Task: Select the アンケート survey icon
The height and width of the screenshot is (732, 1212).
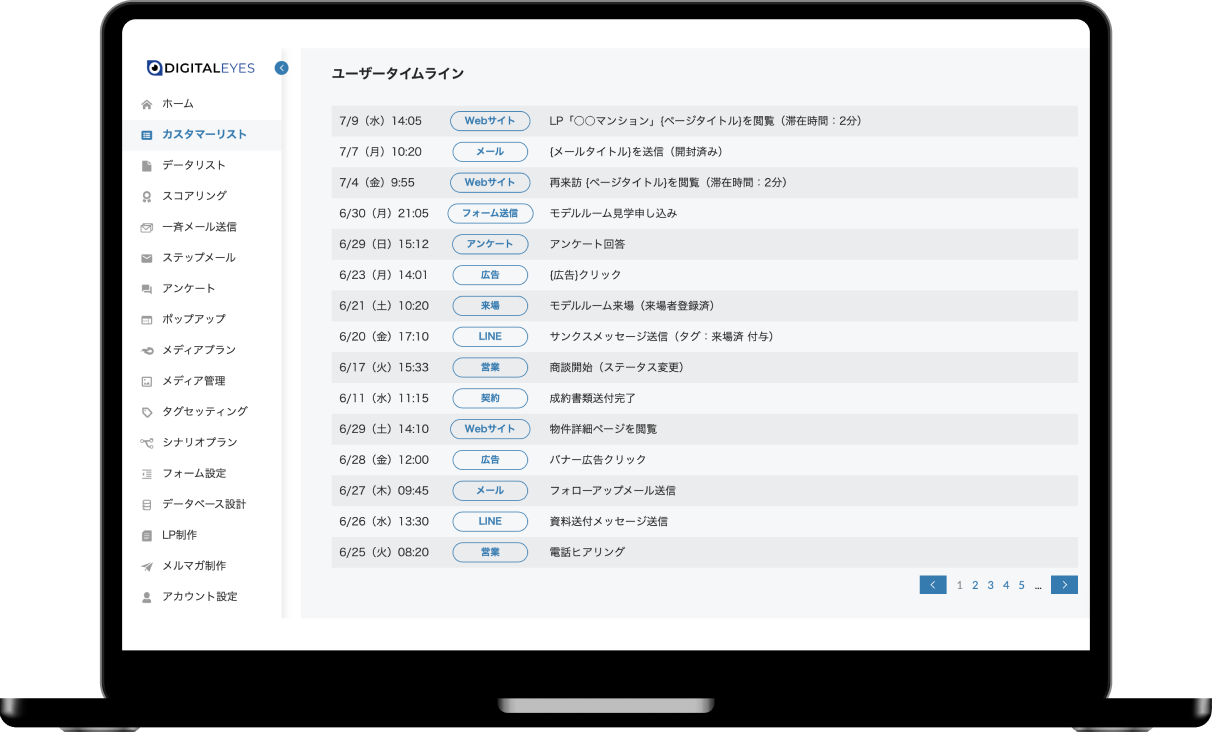Action: tap(146, 288)
